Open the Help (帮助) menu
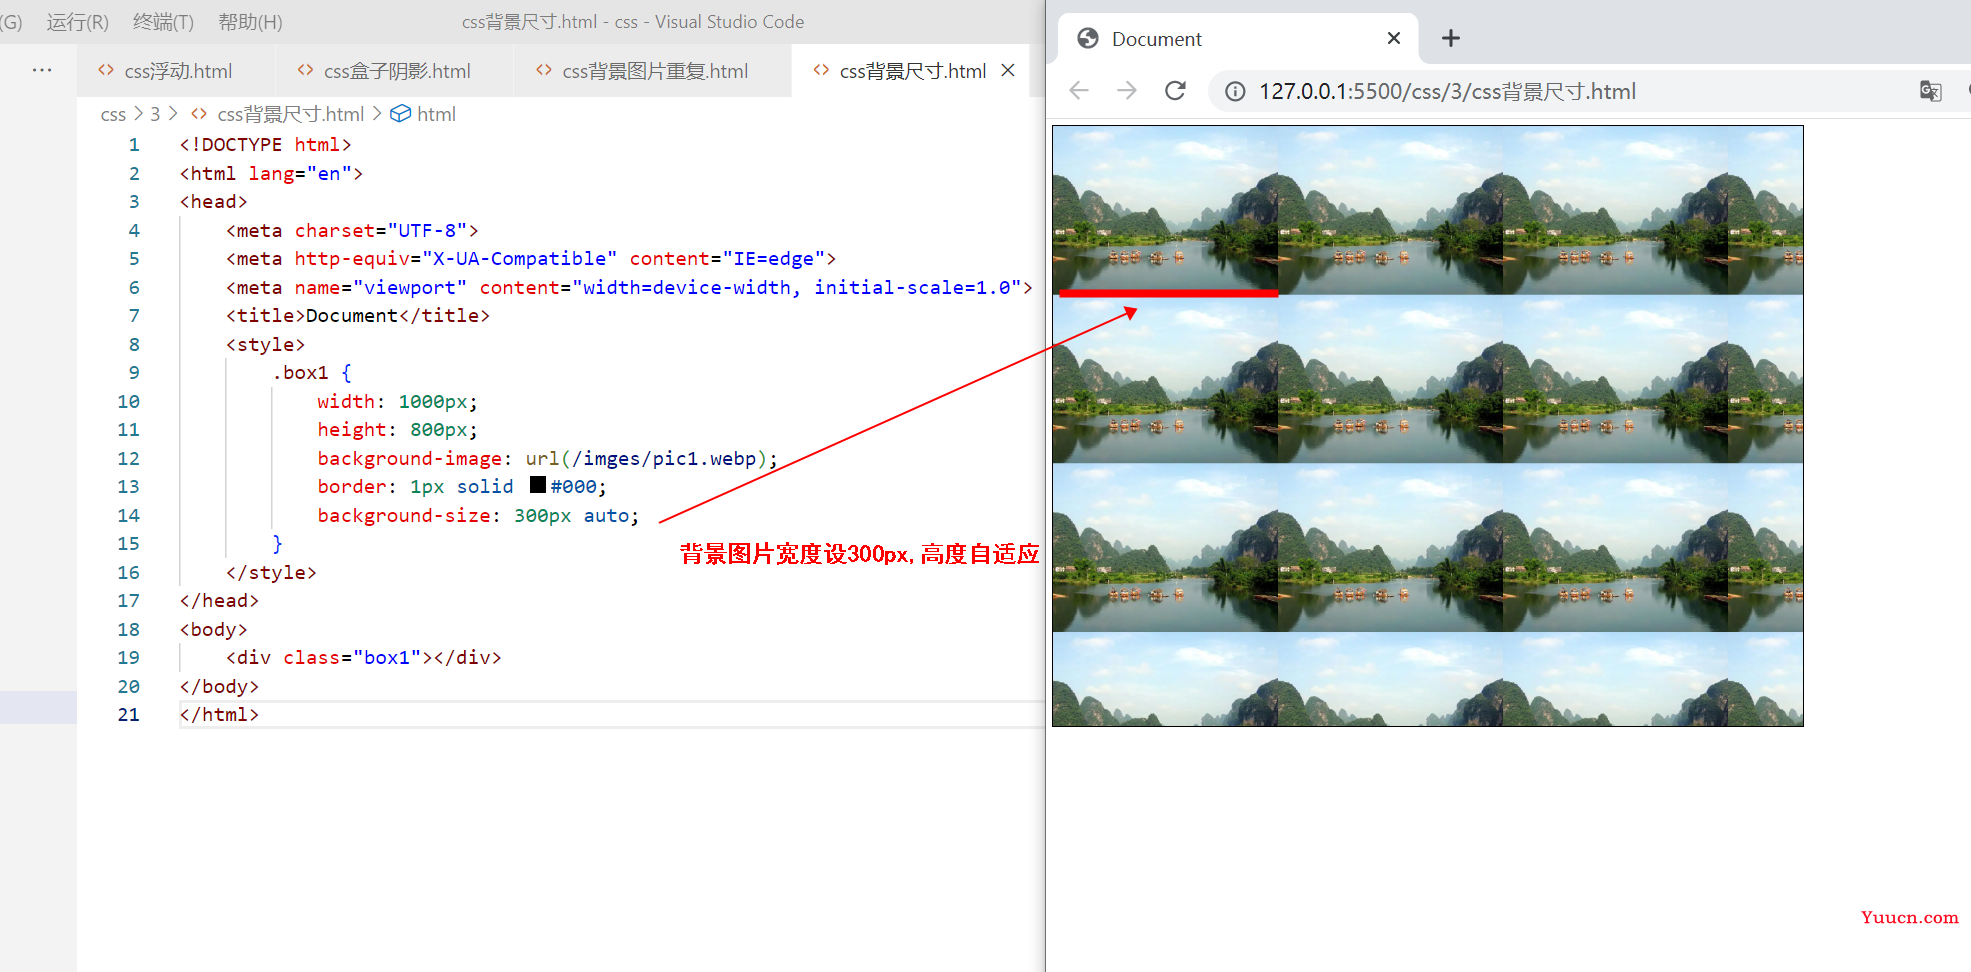The height and width of the screenshot is (972, 1971). click(250, 22)
